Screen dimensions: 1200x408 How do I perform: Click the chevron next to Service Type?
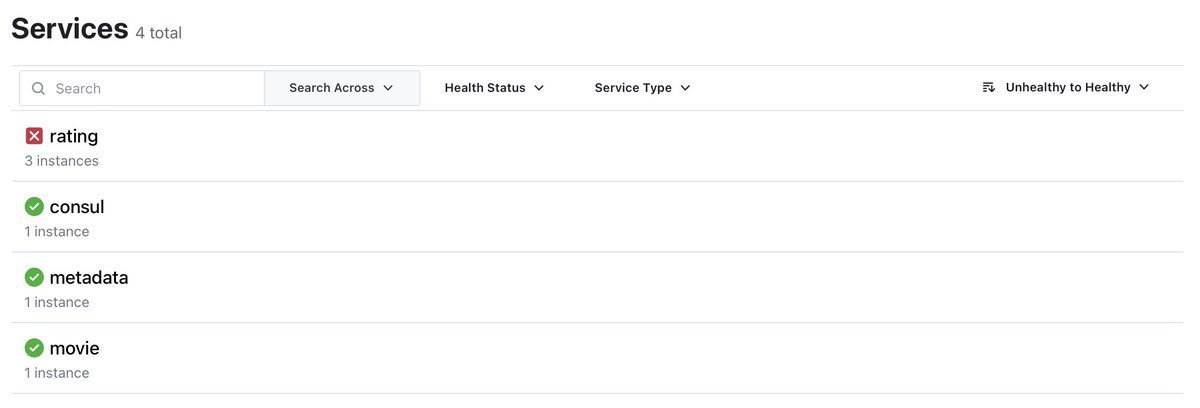coord(685,88)
